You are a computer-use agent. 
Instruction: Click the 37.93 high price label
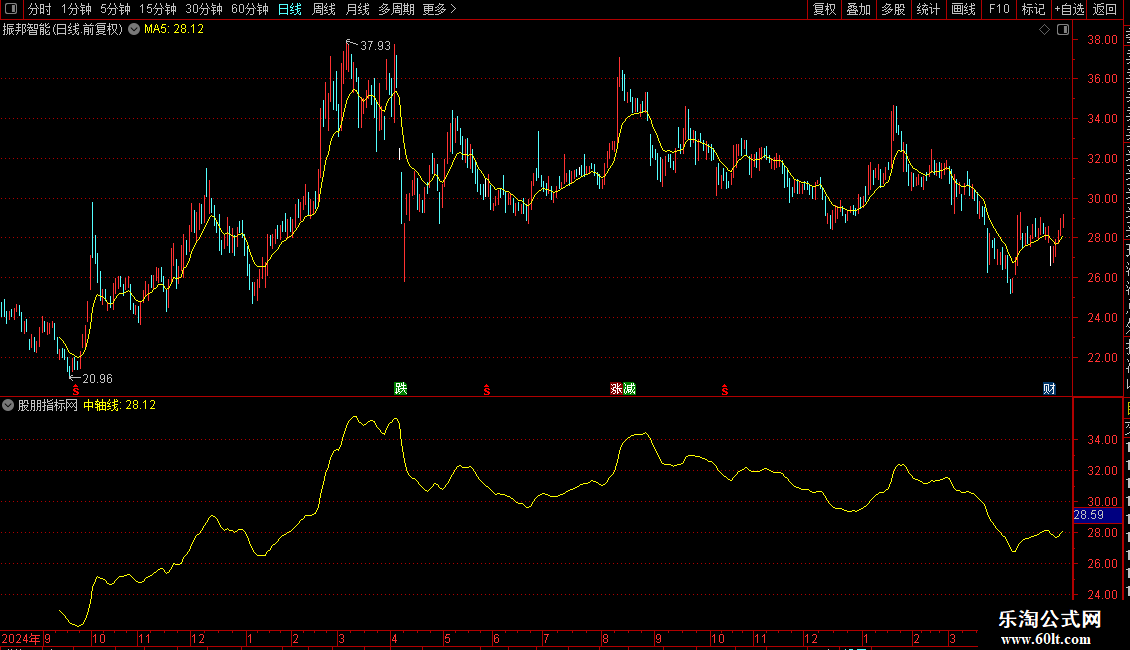tap(375, 45)
